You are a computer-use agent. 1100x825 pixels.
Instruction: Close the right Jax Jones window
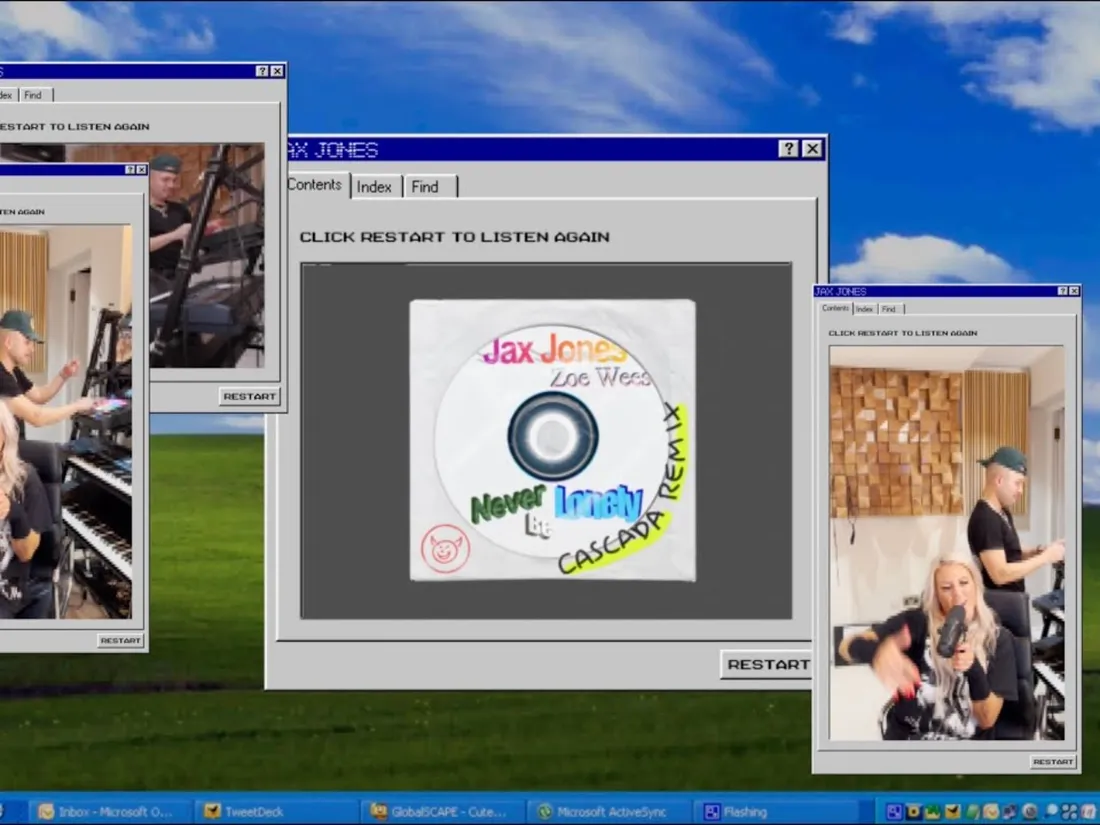1074,291
